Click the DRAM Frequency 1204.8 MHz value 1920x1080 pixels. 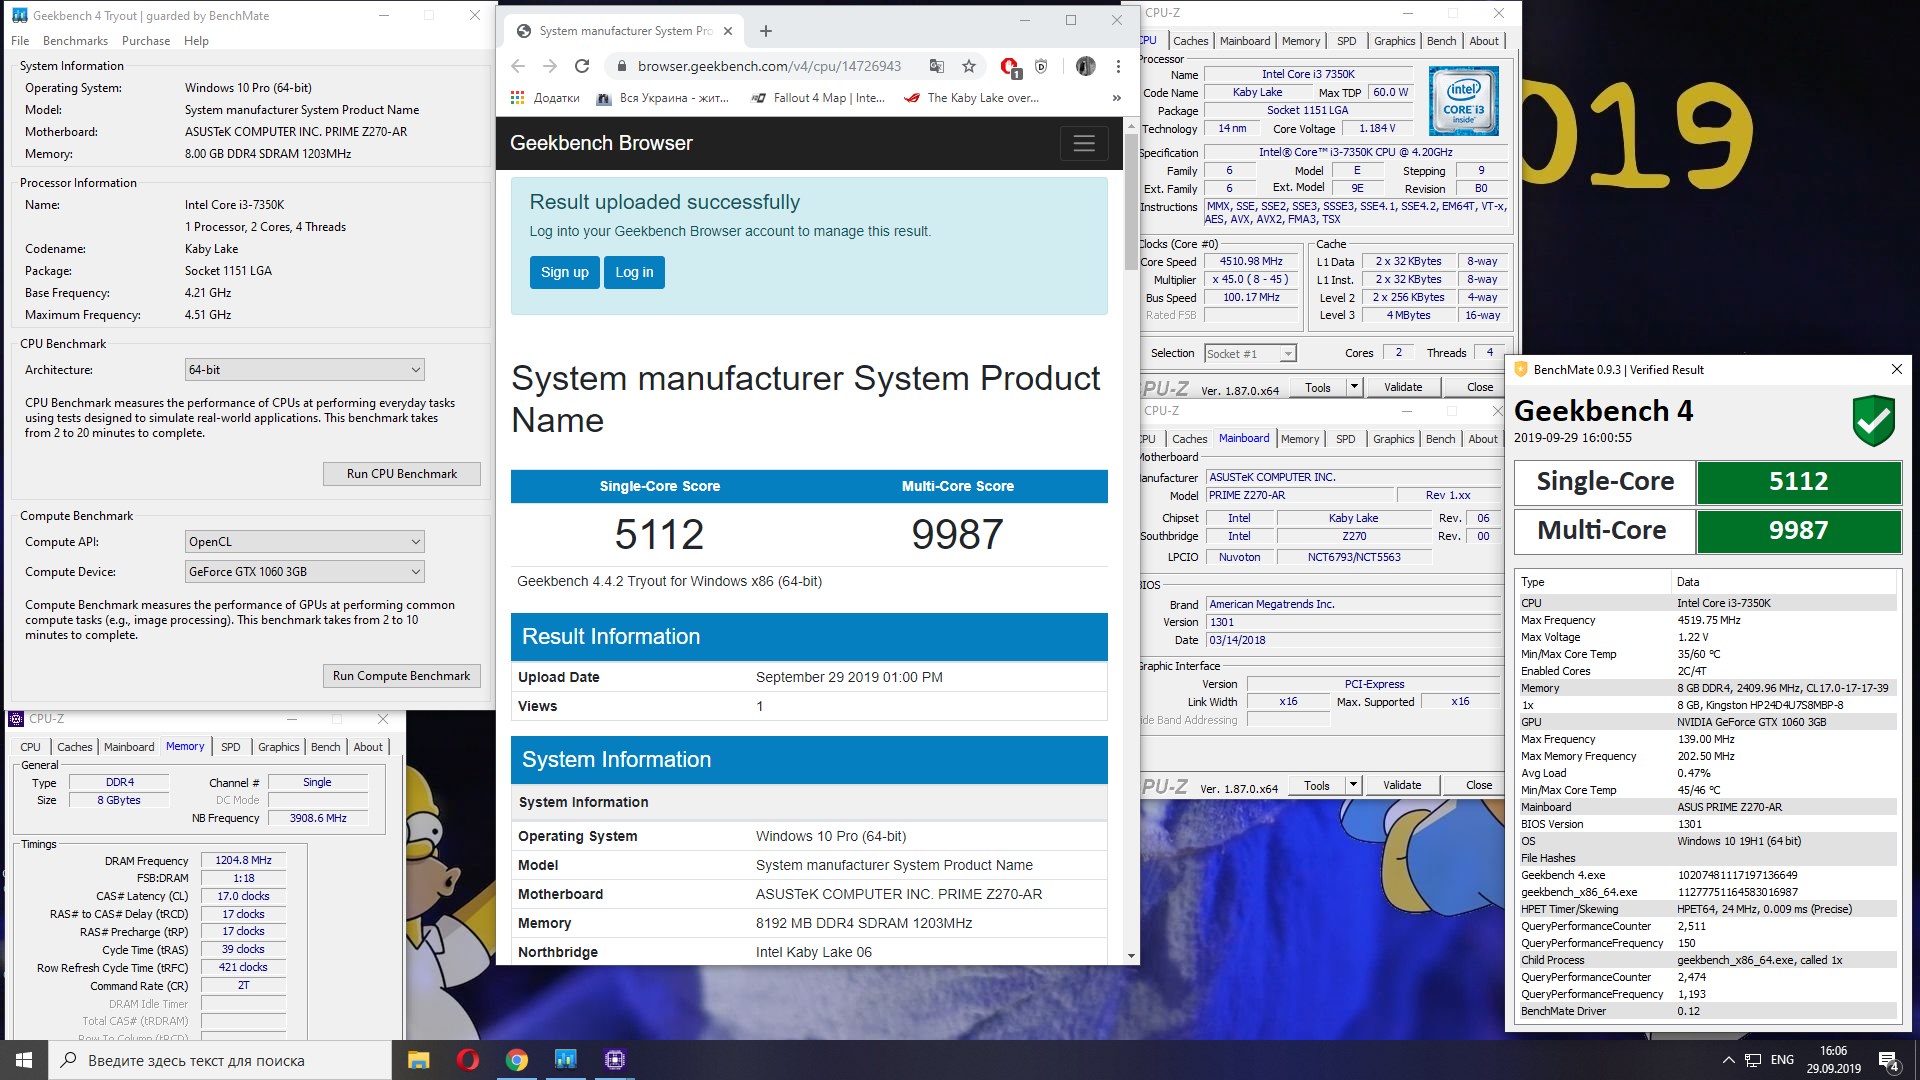pos(244,860)
